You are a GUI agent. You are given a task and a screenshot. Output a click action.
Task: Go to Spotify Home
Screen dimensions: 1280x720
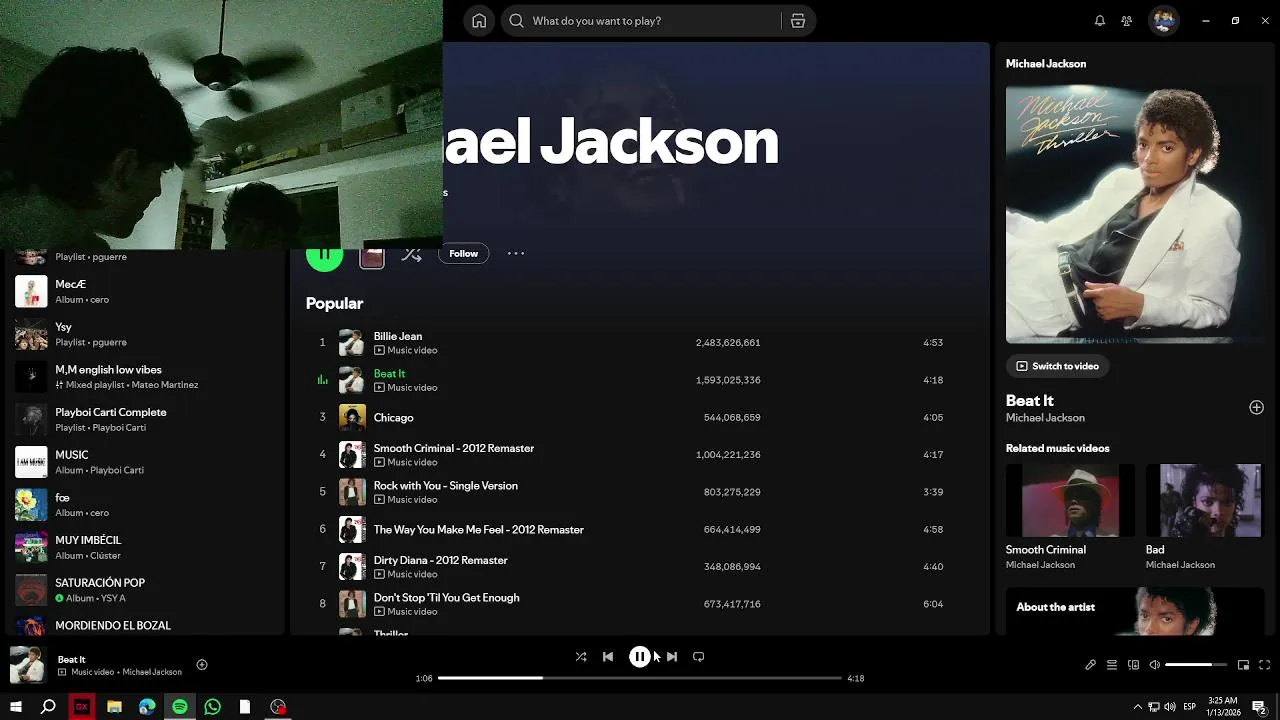click(479, 21)
